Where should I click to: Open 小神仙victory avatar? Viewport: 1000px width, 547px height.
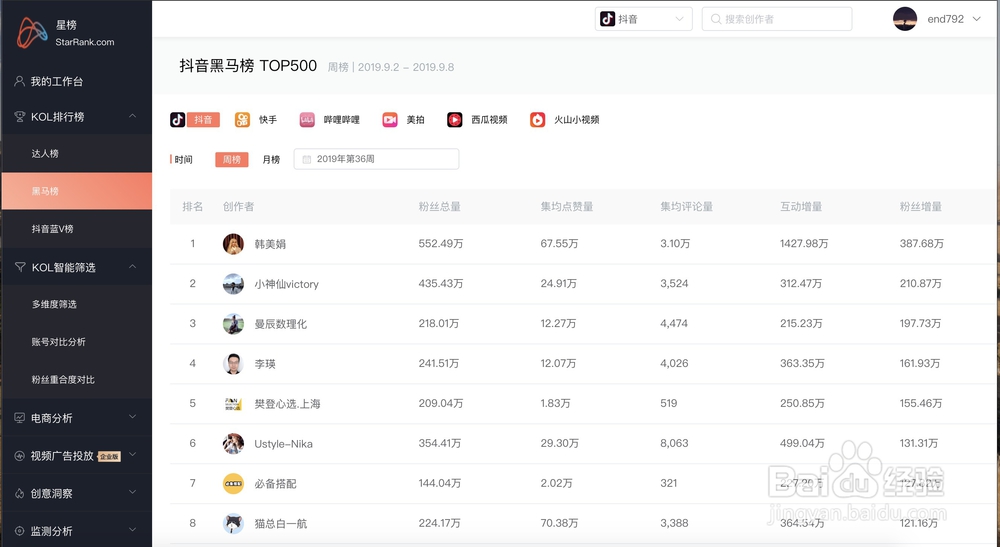233,284
